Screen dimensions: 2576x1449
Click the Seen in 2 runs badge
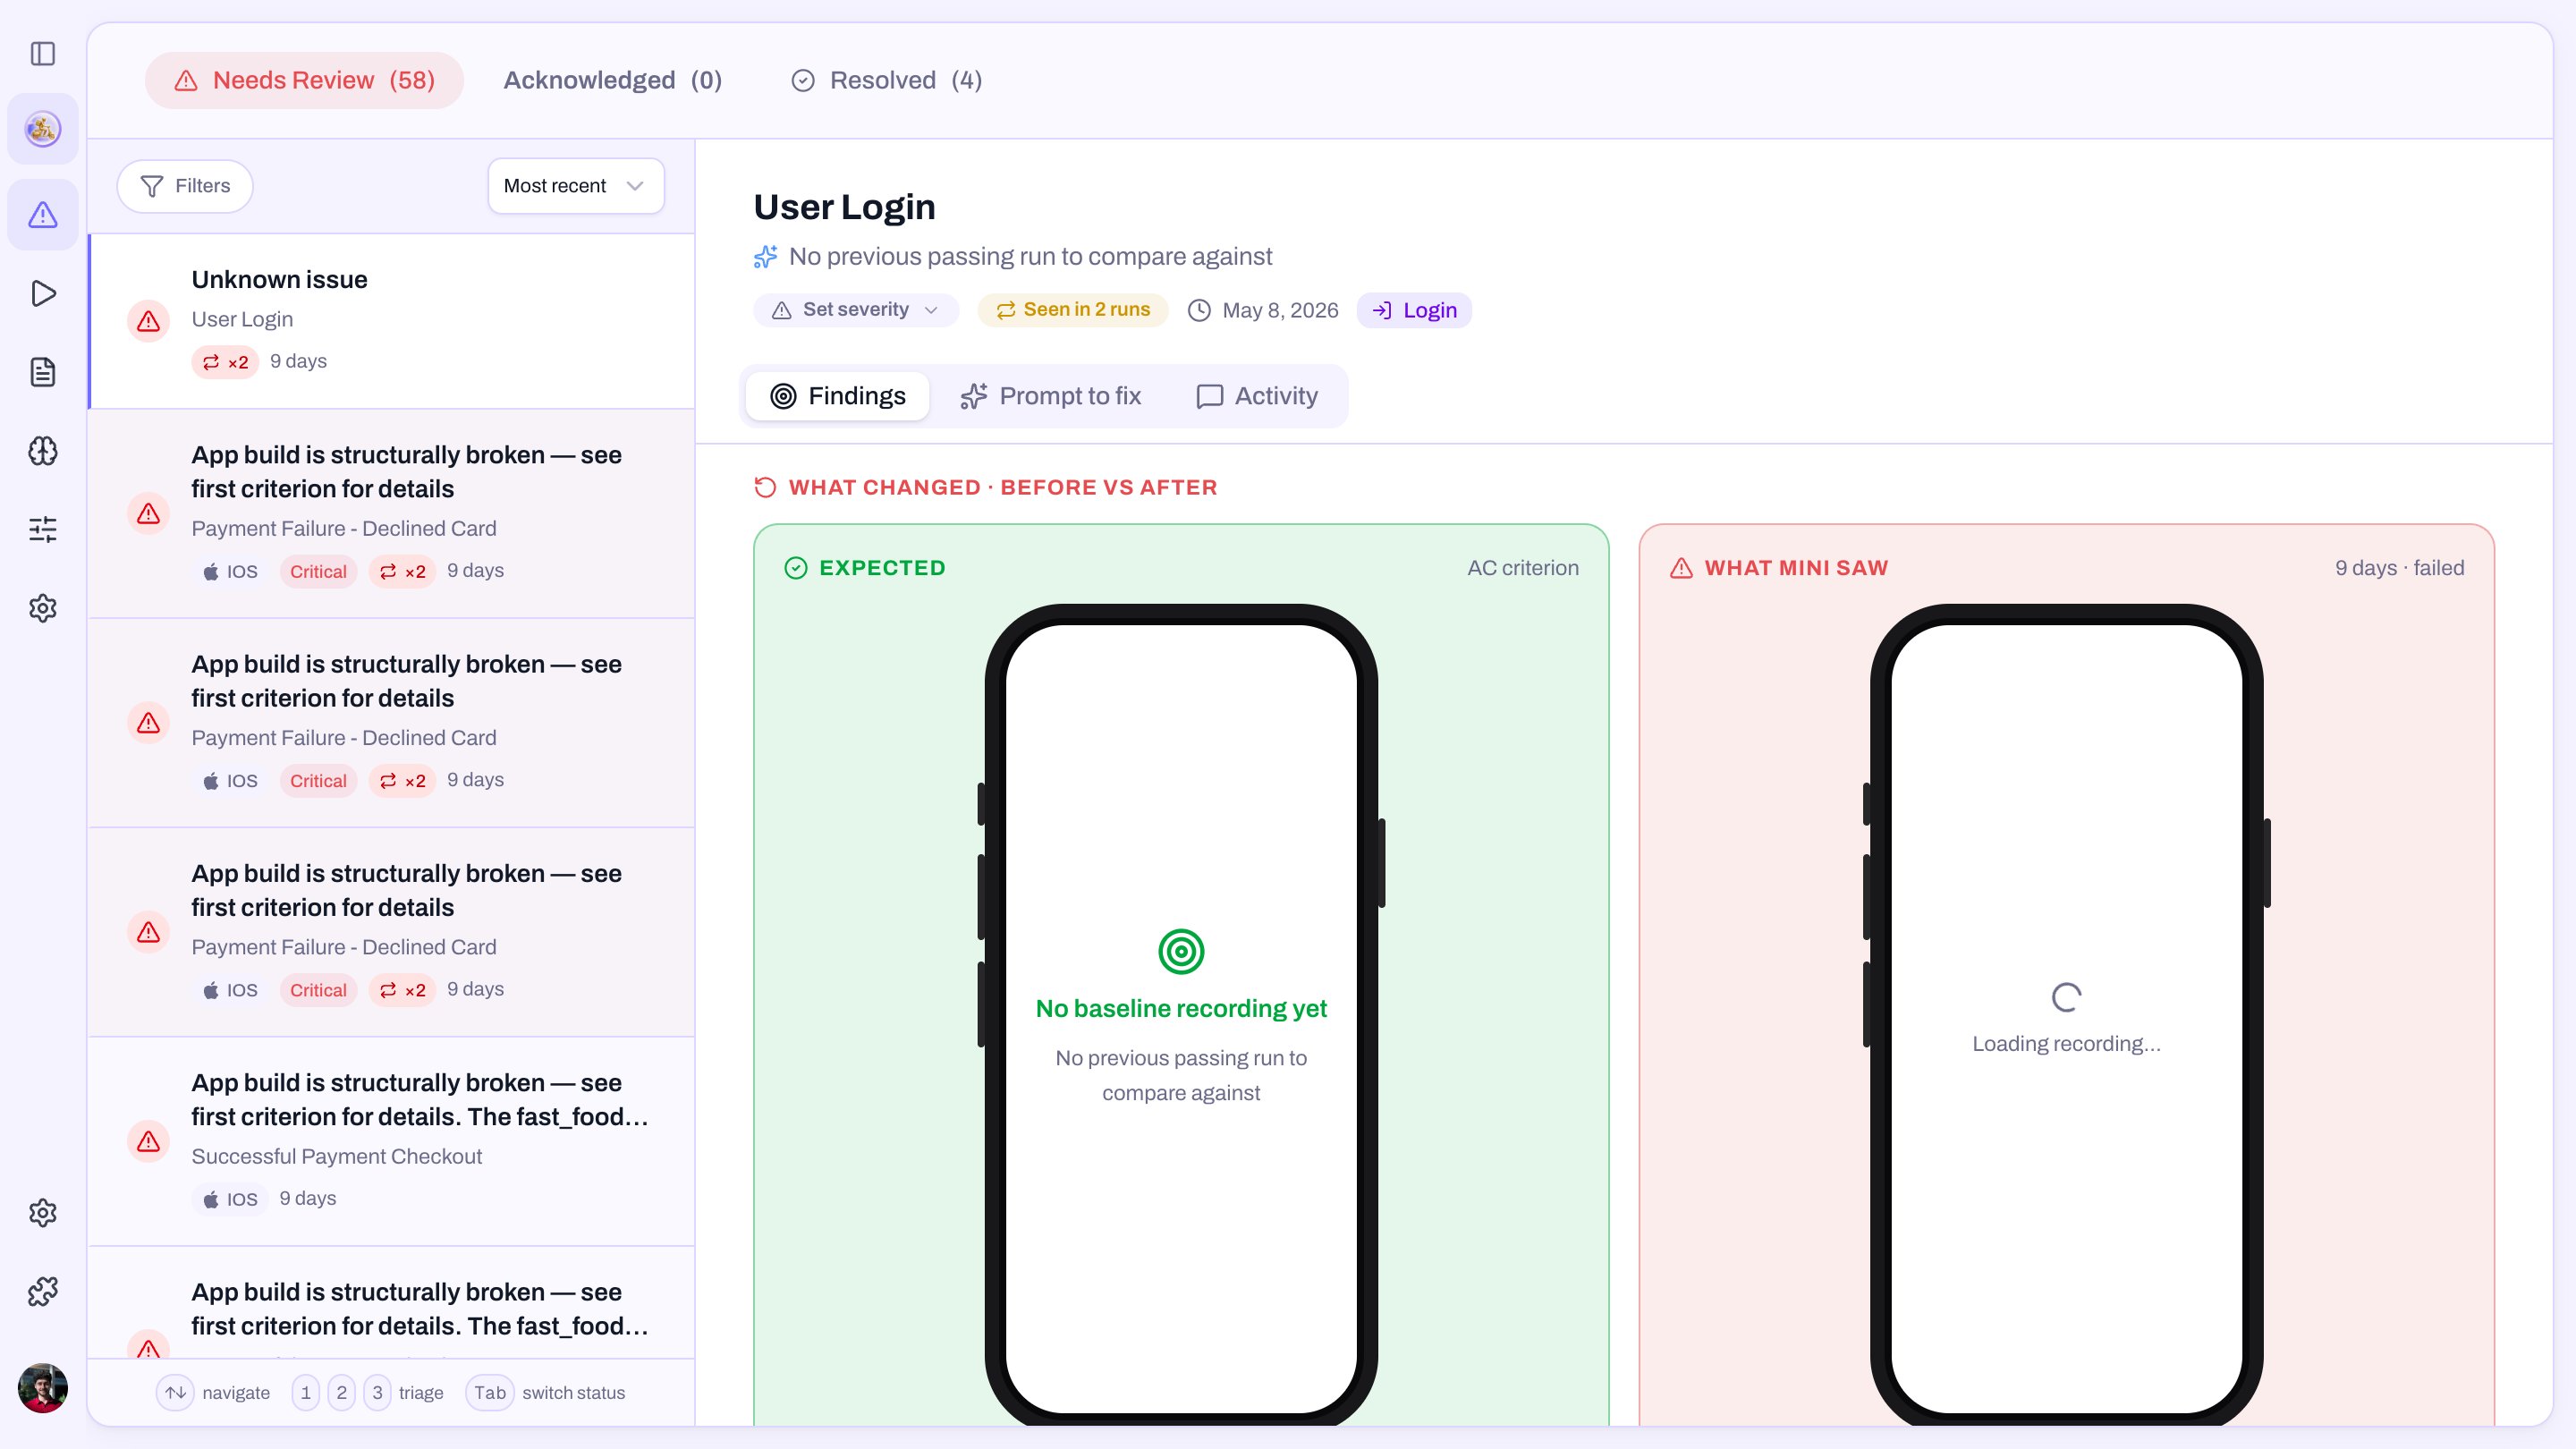1073,310
